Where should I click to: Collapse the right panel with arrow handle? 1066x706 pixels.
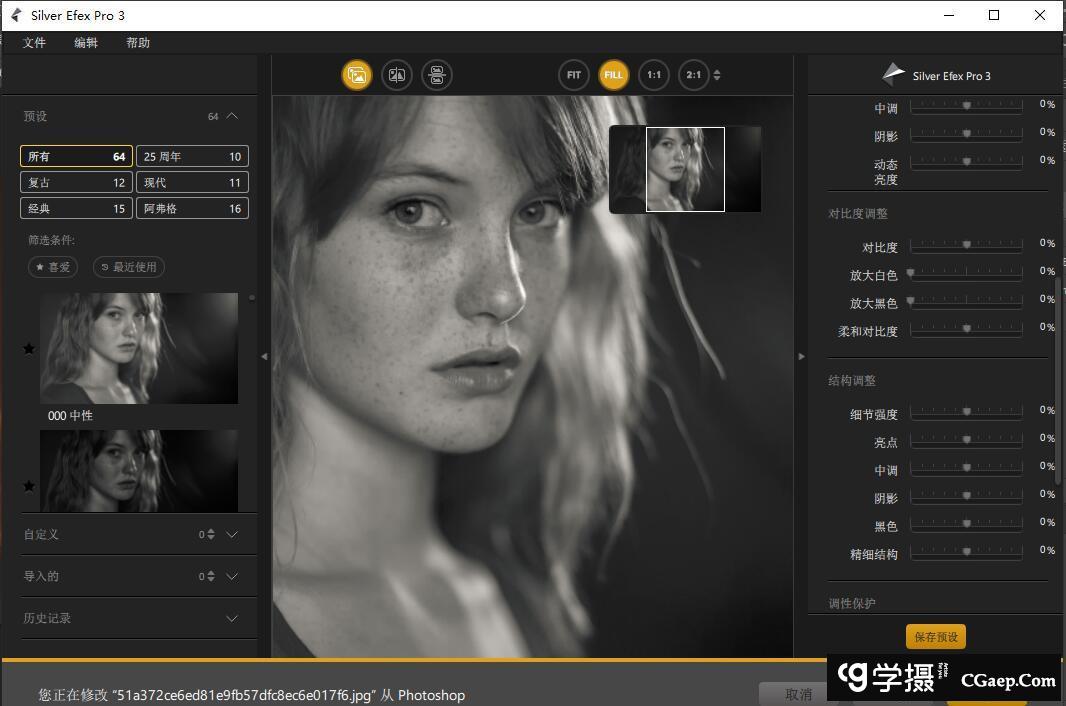point(801,356)
